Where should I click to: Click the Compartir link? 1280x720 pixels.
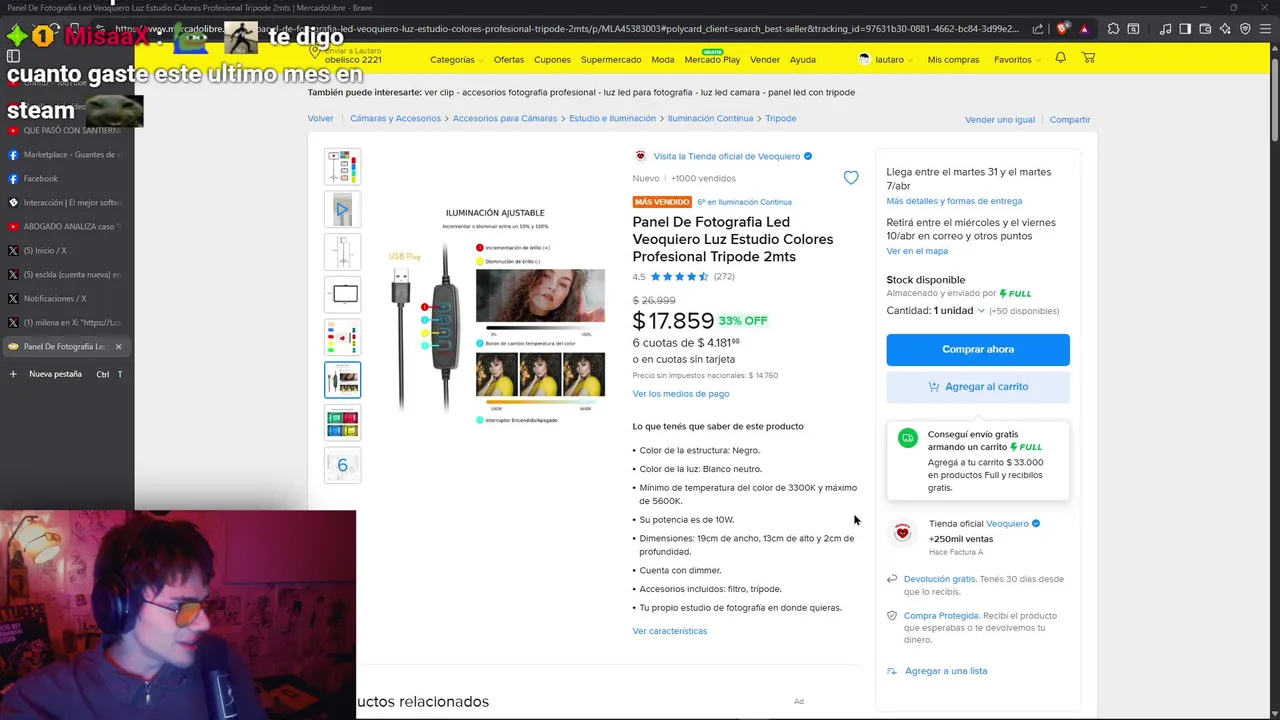coord(1070,119)
